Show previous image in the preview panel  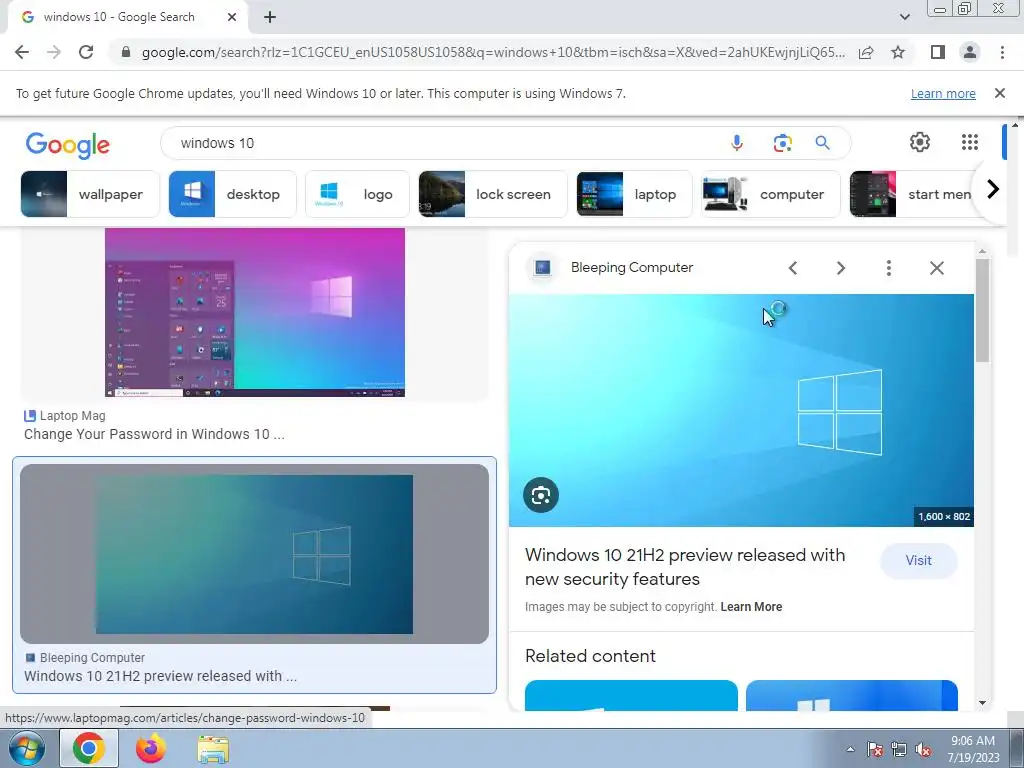pyautogui.click(x=793, y=268)
